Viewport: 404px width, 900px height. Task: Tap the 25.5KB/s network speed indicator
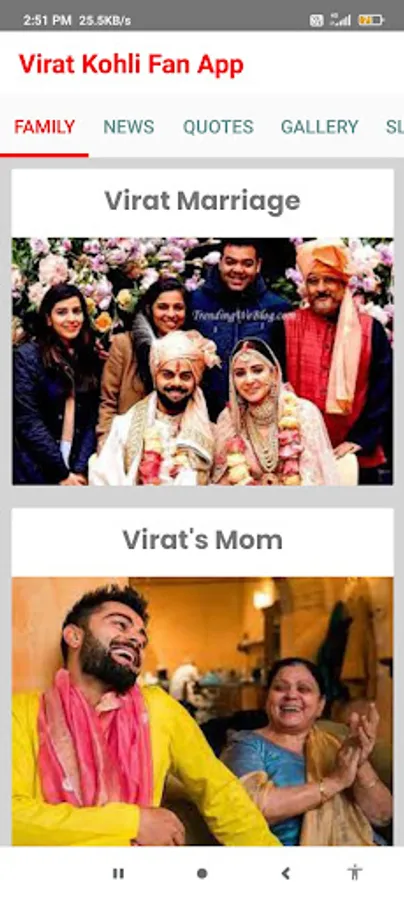tap(105, 21)
